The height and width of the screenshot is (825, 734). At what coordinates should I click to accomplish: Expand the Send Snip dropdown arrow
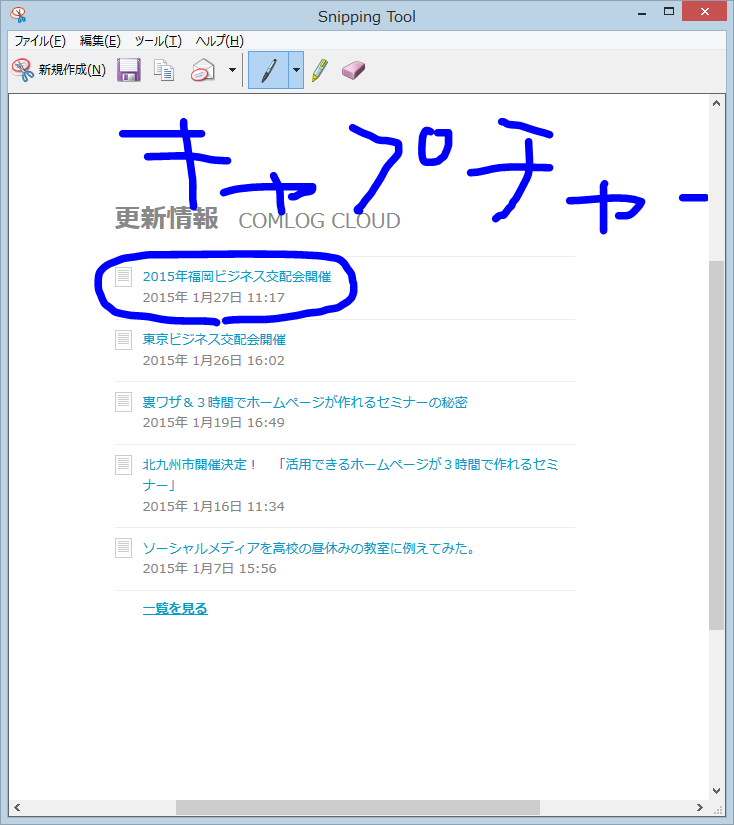tap(232, 70)
